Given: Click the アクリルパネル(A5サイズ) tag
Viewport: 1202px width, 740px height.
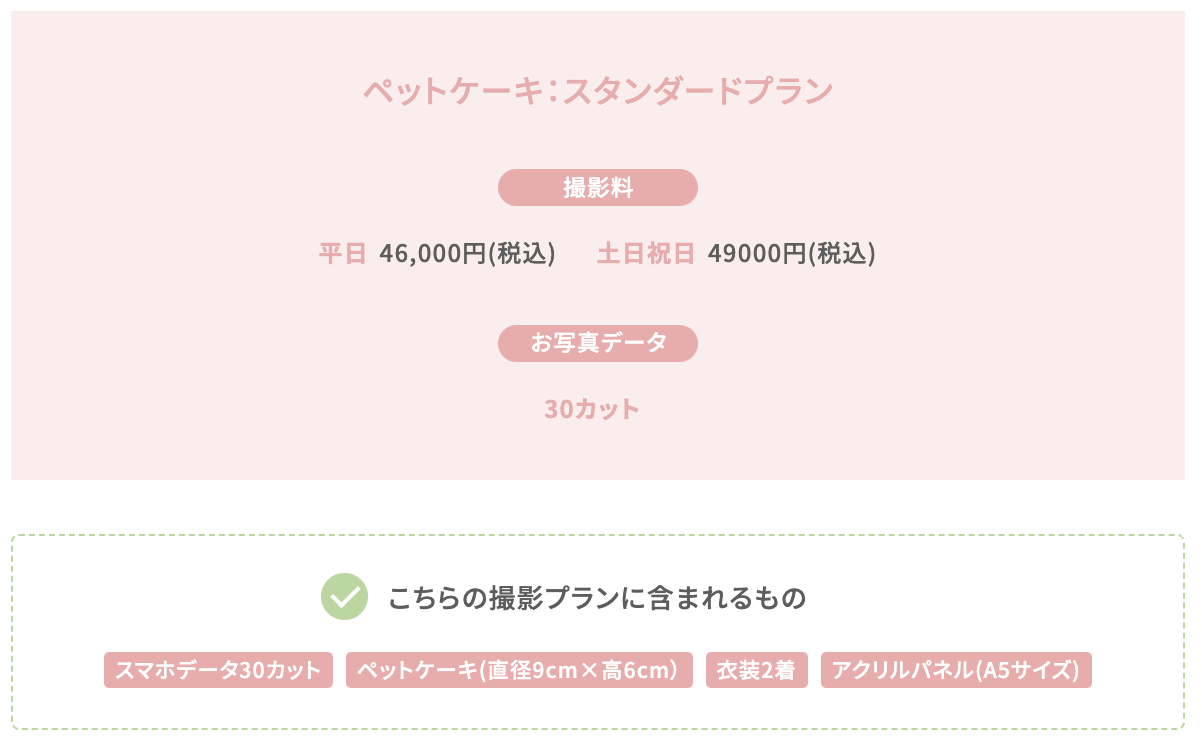Looking at the screenshot, I should pos(956,670).
